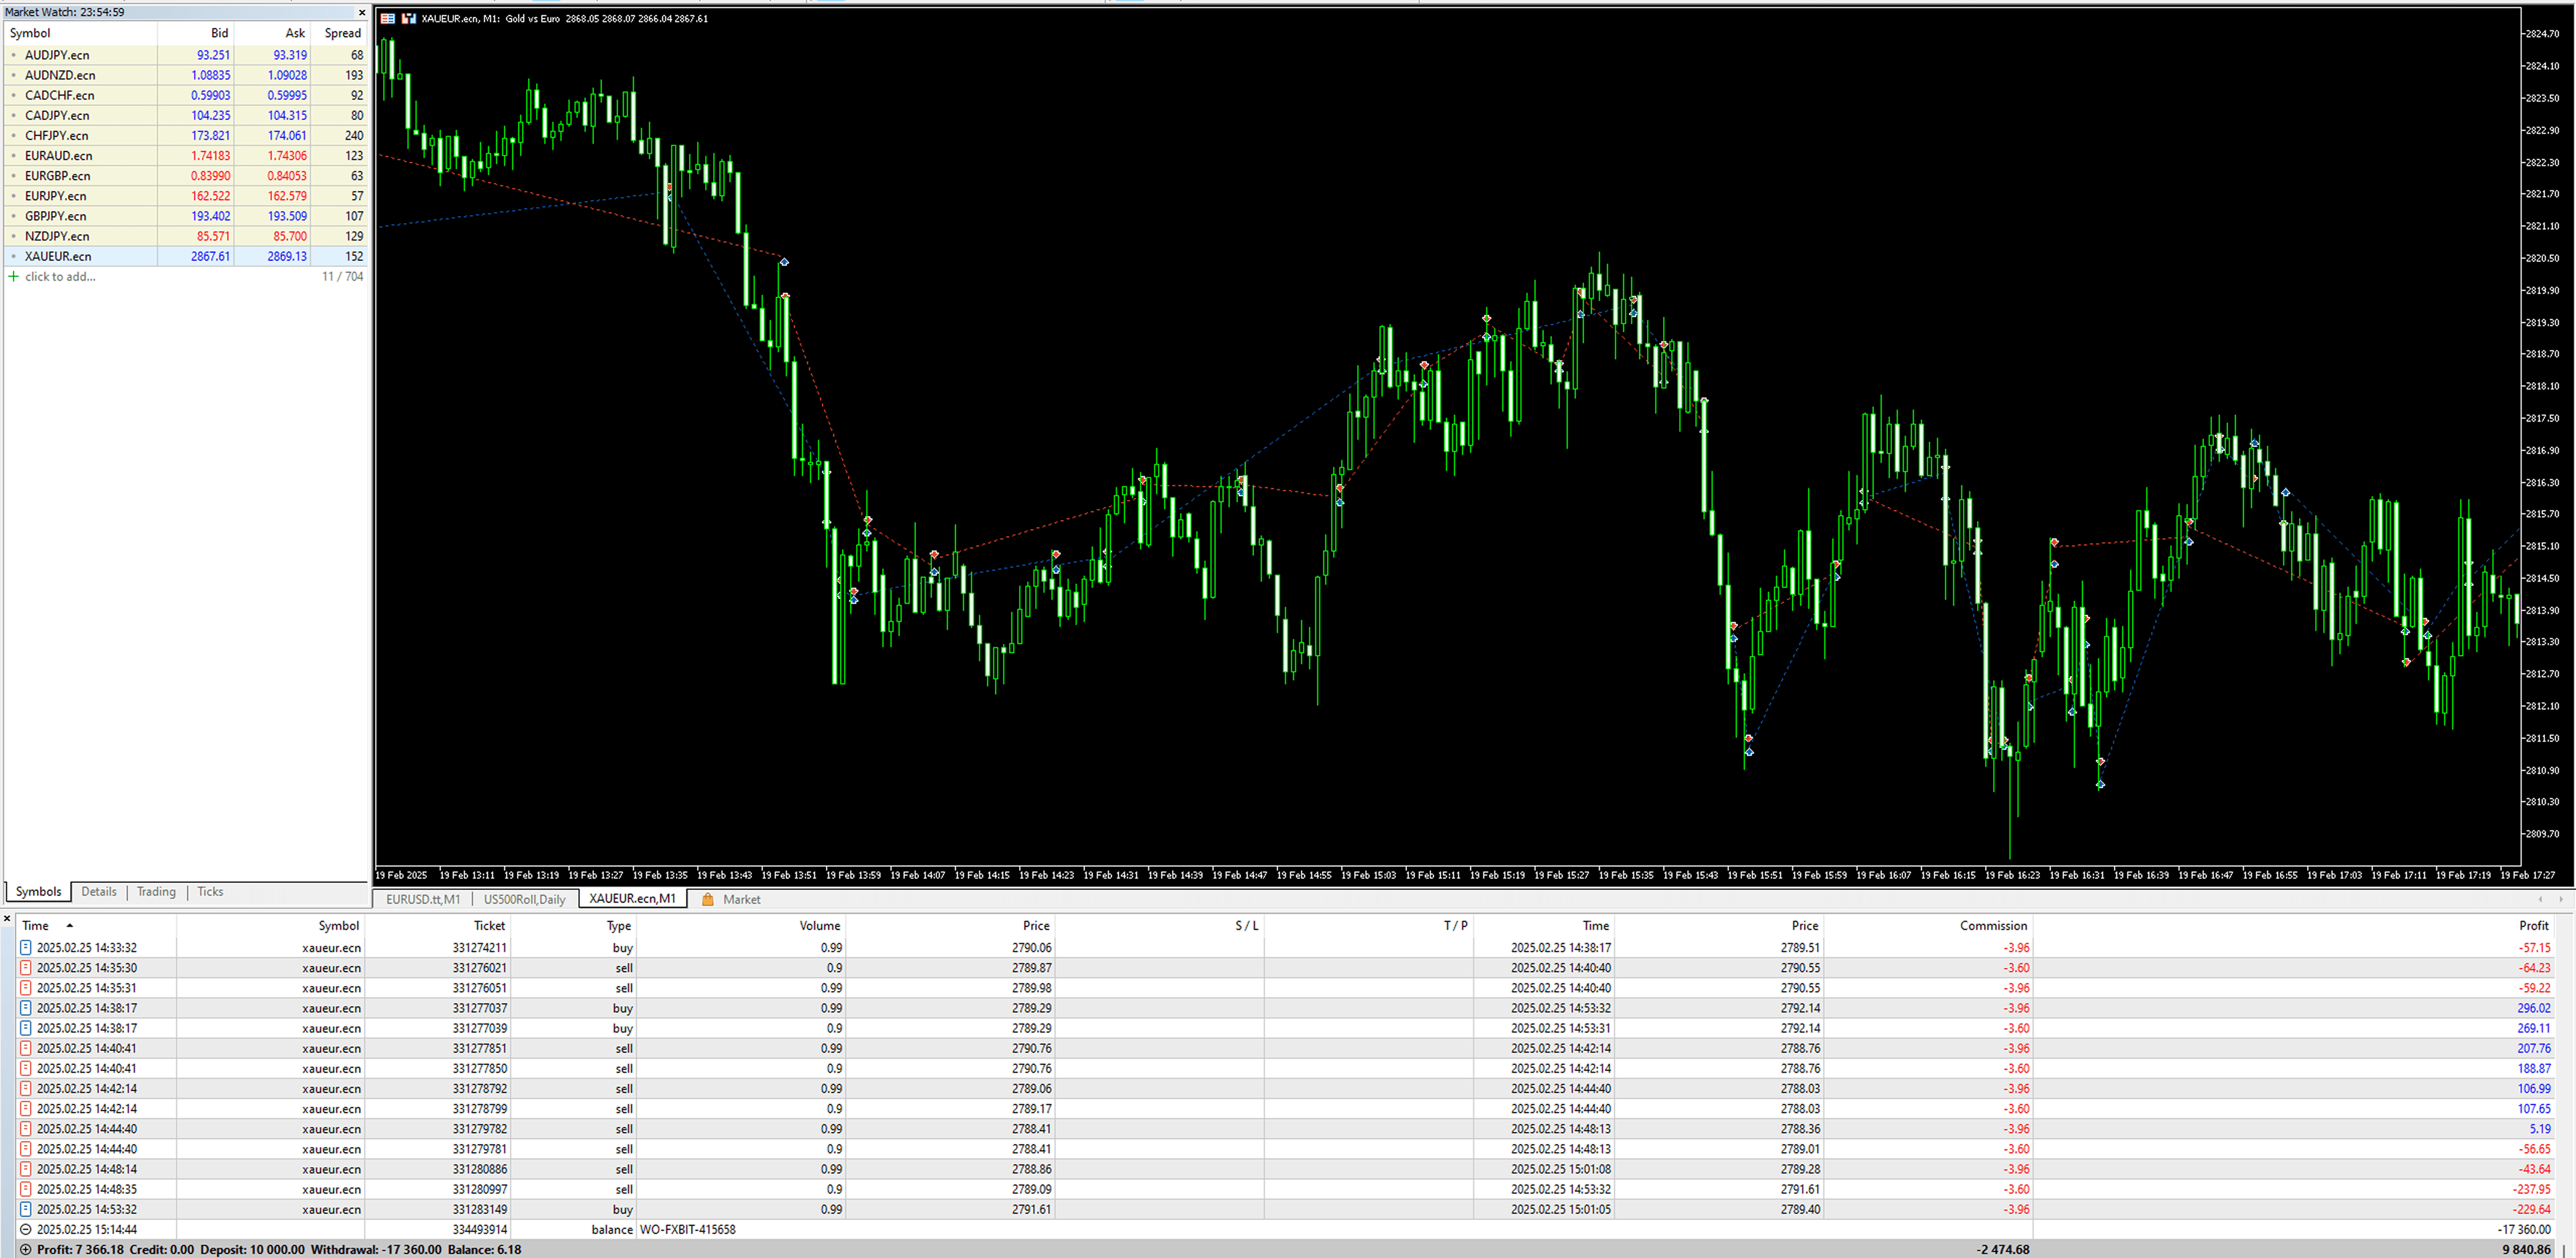2576x1258 pixels.
Task: Open the Ticks tab in Market Watch
Action: tap(210, 891)
